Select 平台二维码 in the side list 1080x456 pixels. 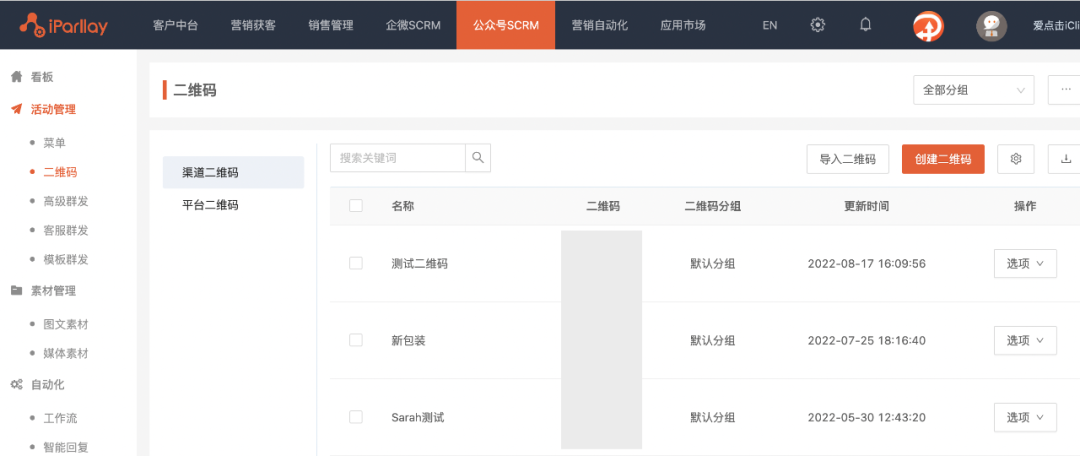210,205
